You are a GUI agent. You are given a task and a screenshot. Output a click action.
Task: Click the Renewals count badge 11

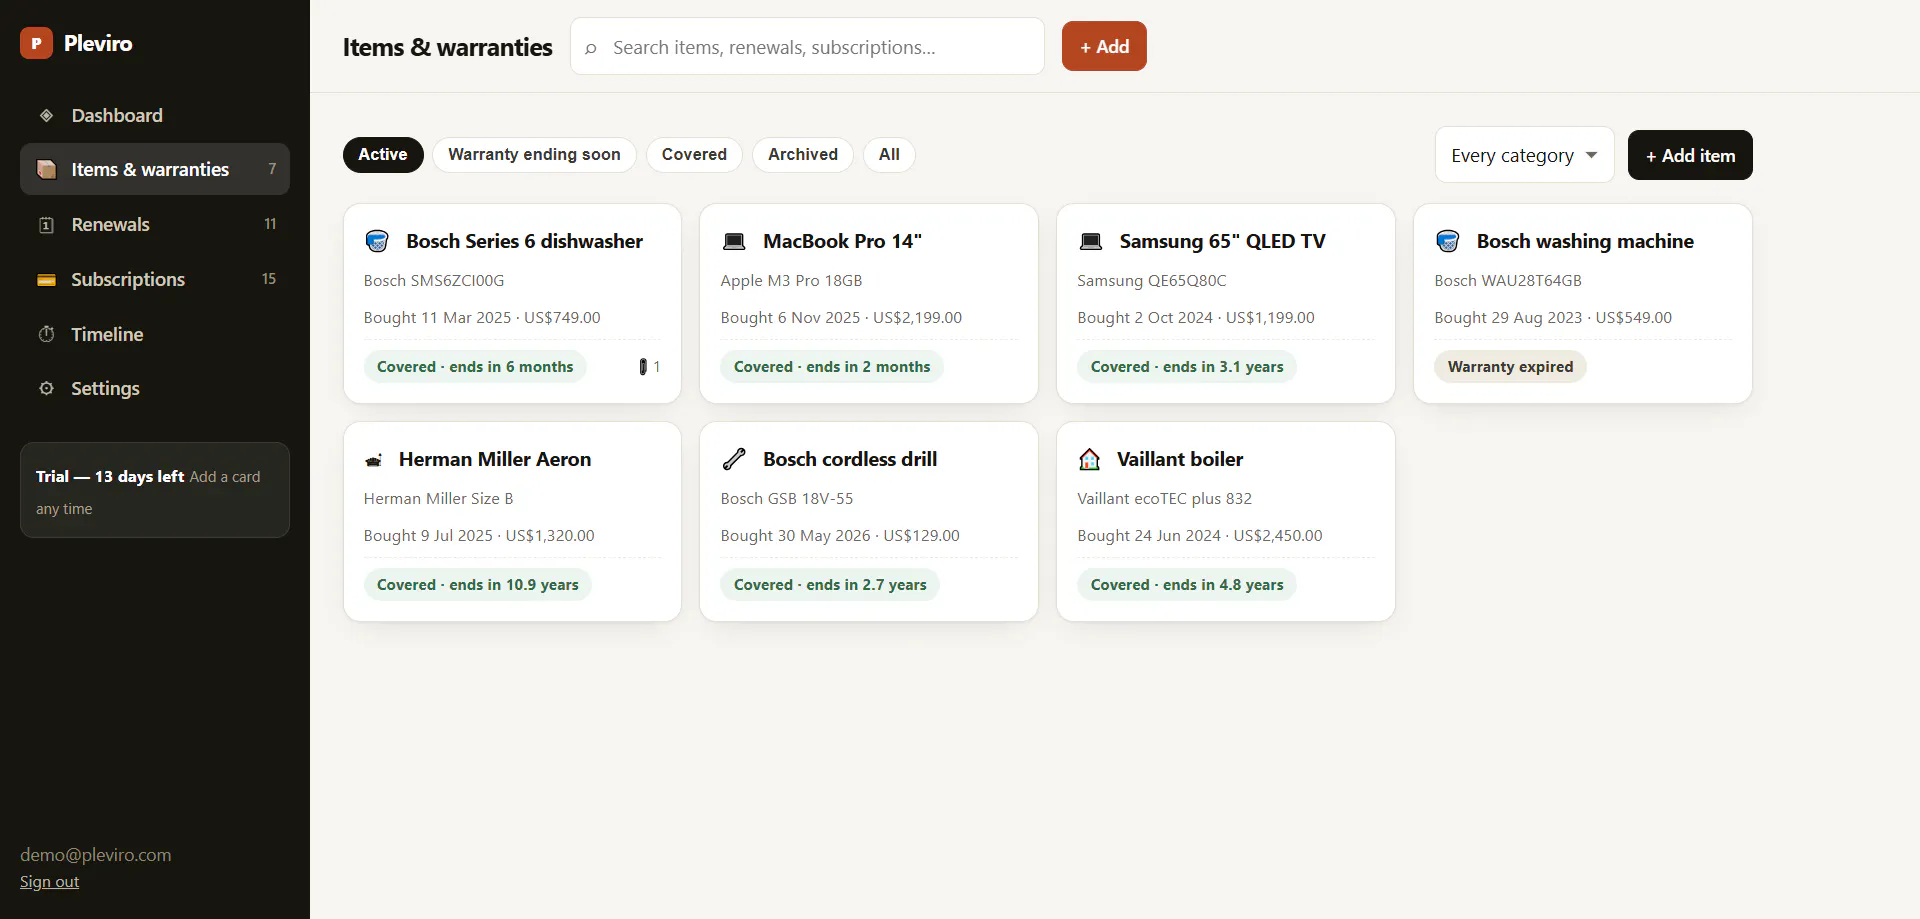tap(270, 224)
